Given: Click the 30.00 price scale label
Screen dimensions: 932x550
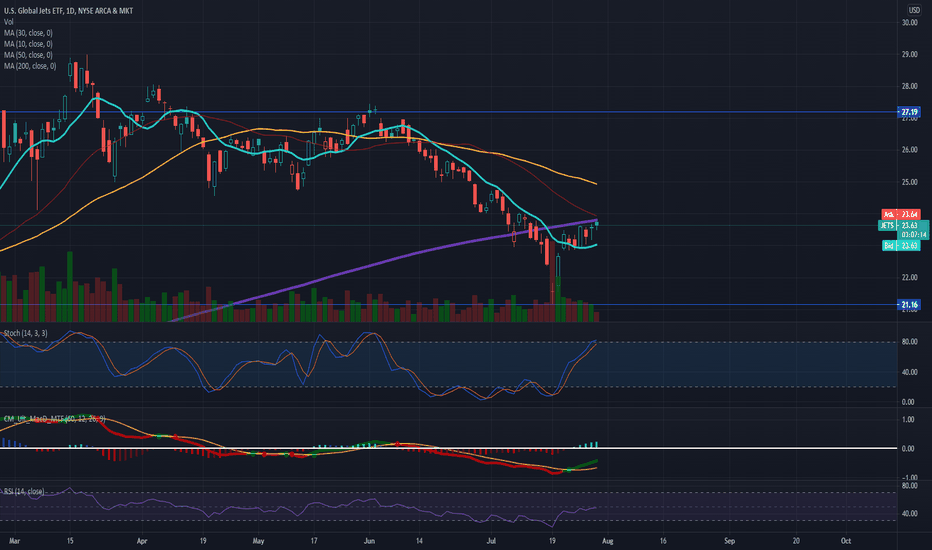Looking at the screenshot, I should click(909, 23).
